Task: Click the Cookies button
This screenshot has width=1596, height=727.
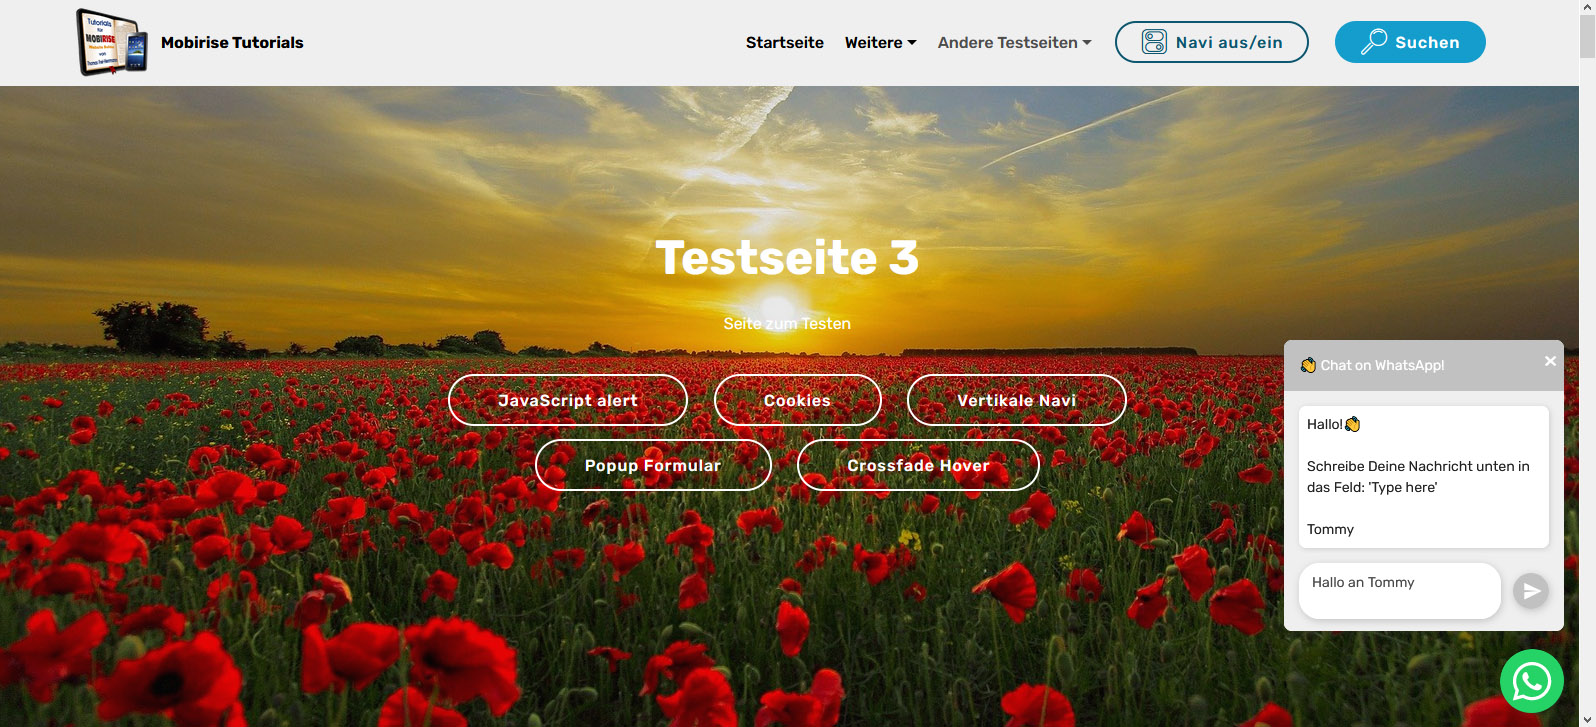Action: tap(798, 400)
